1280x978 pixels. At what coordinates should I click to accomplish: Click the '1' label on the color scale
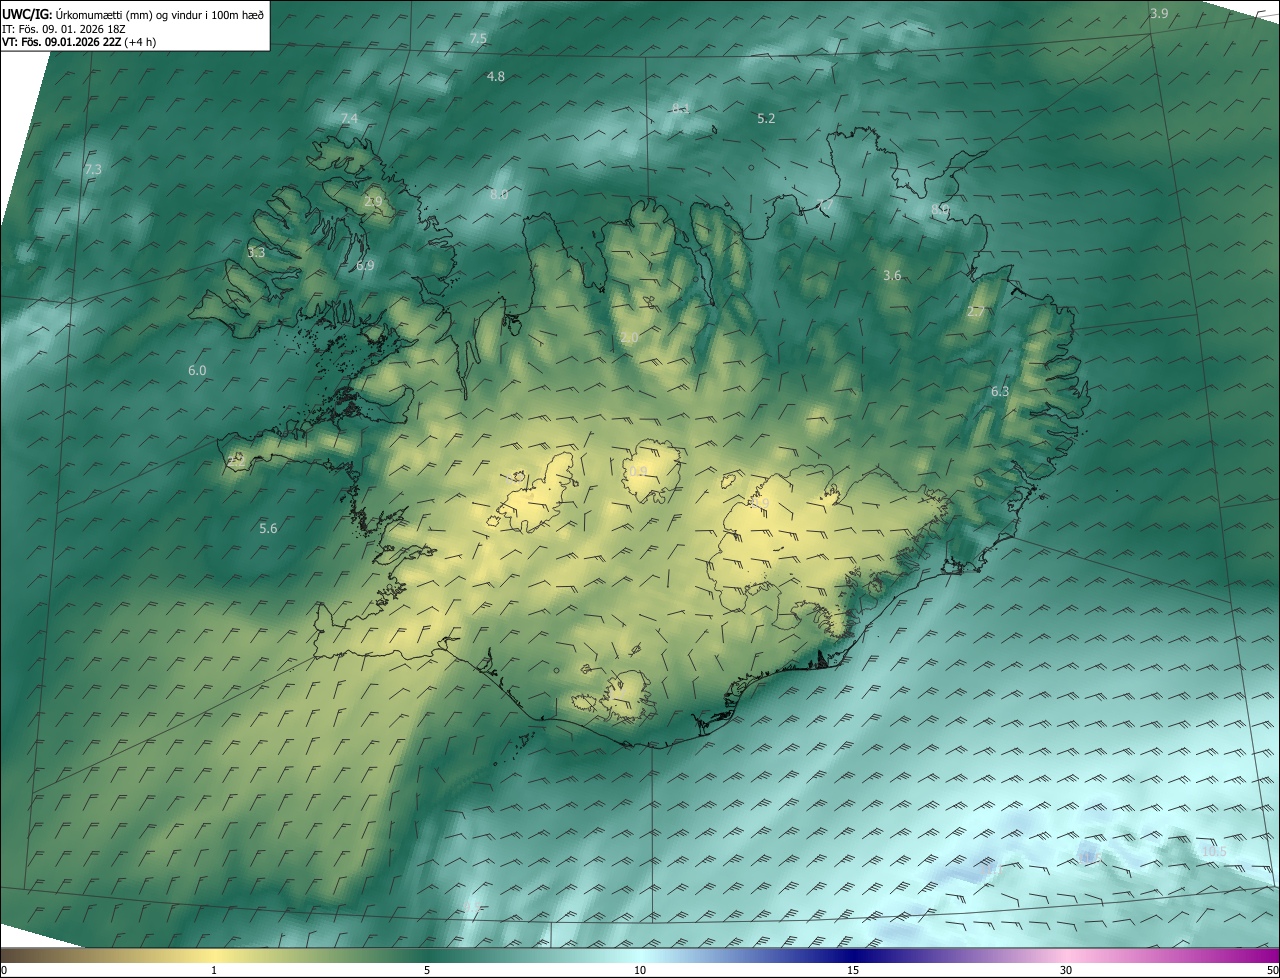[x=214, y=970]
